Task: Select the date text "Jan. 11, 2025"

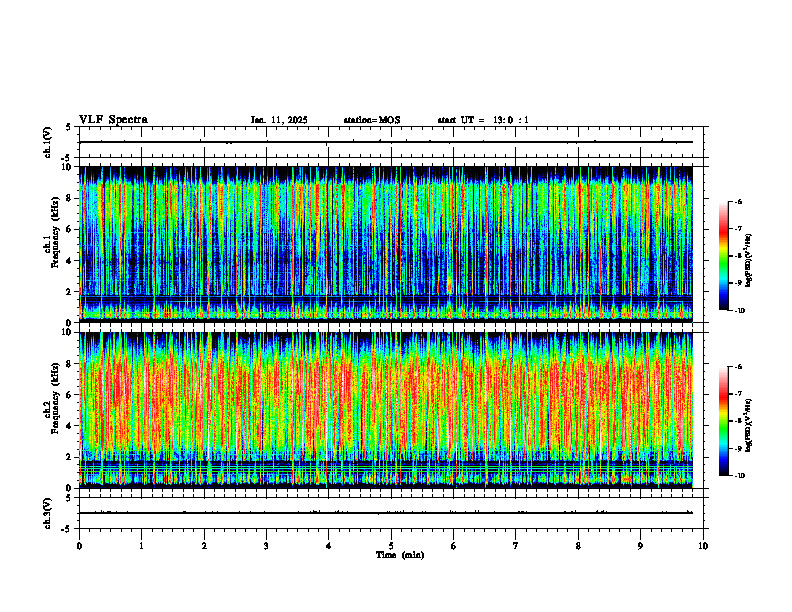Action: click(x=279, y=120)
